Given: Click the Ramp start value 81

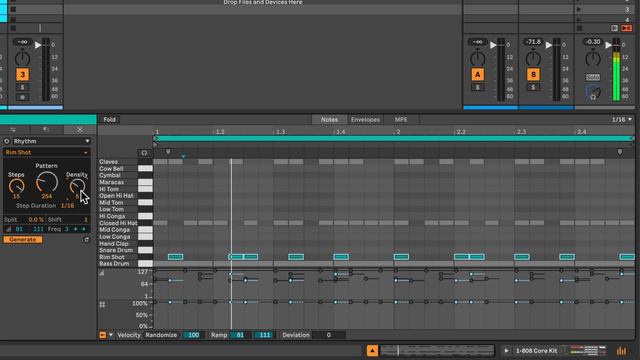Looking at the screenshot, I should click(240, 335).
